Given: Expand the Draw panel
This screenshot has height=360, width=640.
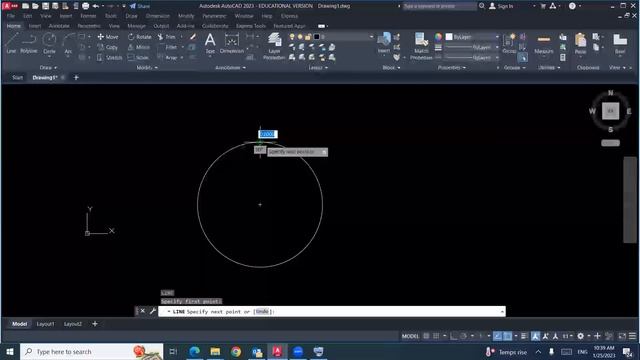Looking at the screenshot, I should pos(48,68).
